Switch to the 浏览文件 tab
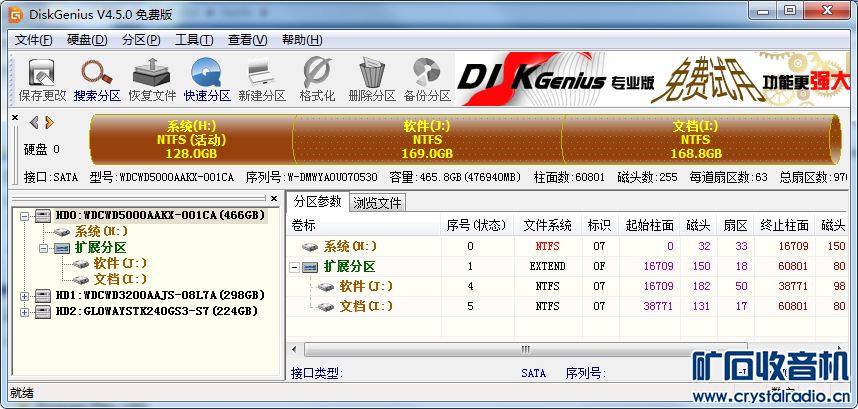Screen dimensions: 858x409 377,203
